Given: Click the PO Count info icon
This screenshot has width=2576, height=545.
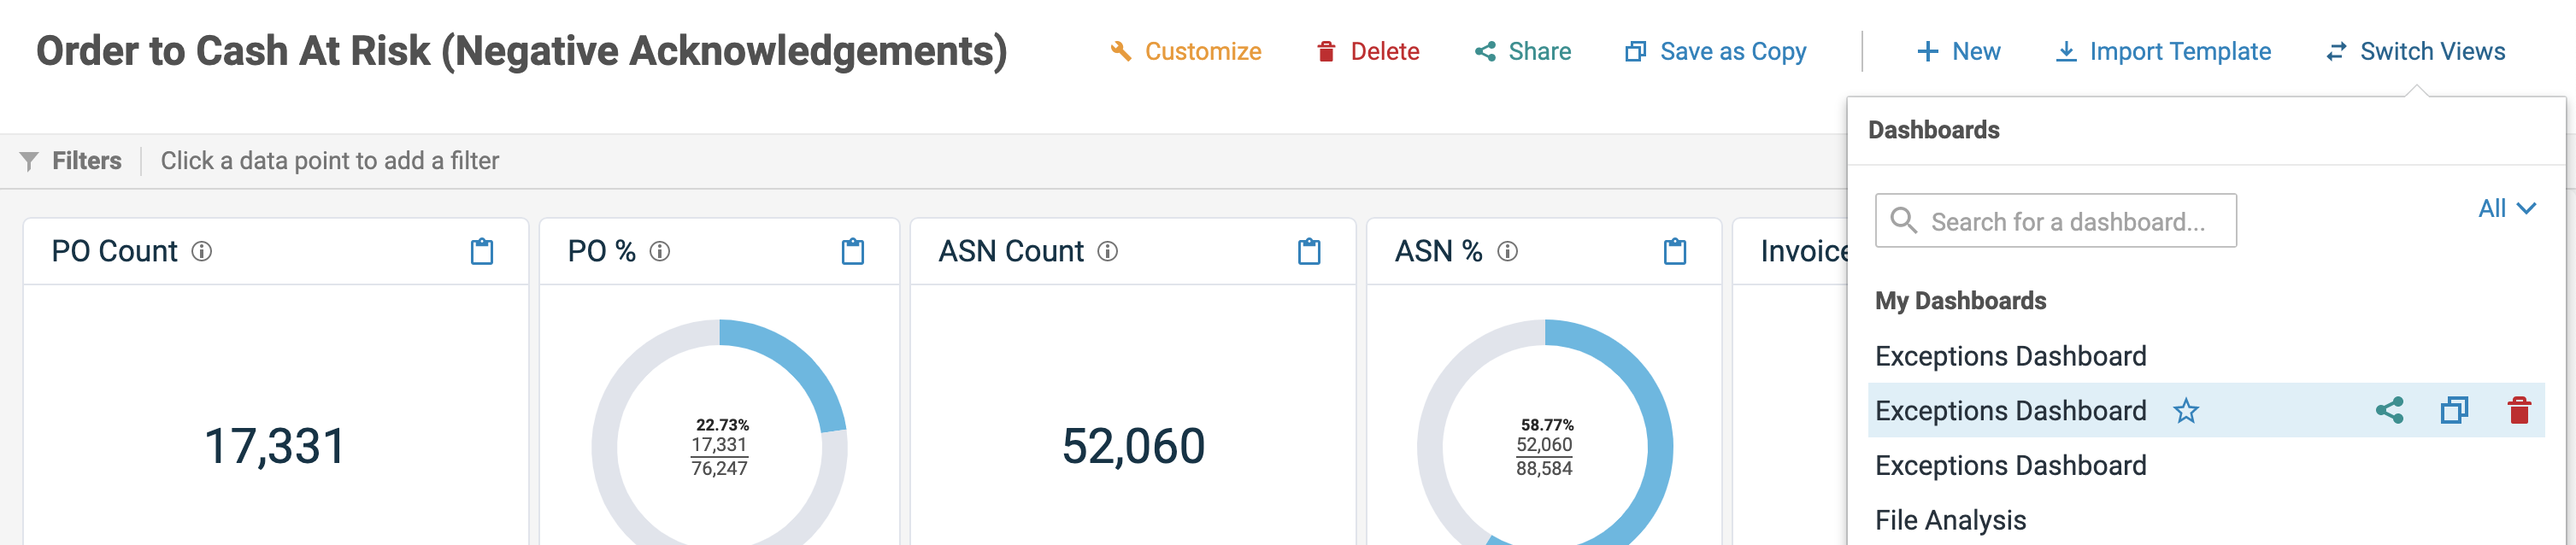Looking at the screenshot, I should (x=202, y=251).
